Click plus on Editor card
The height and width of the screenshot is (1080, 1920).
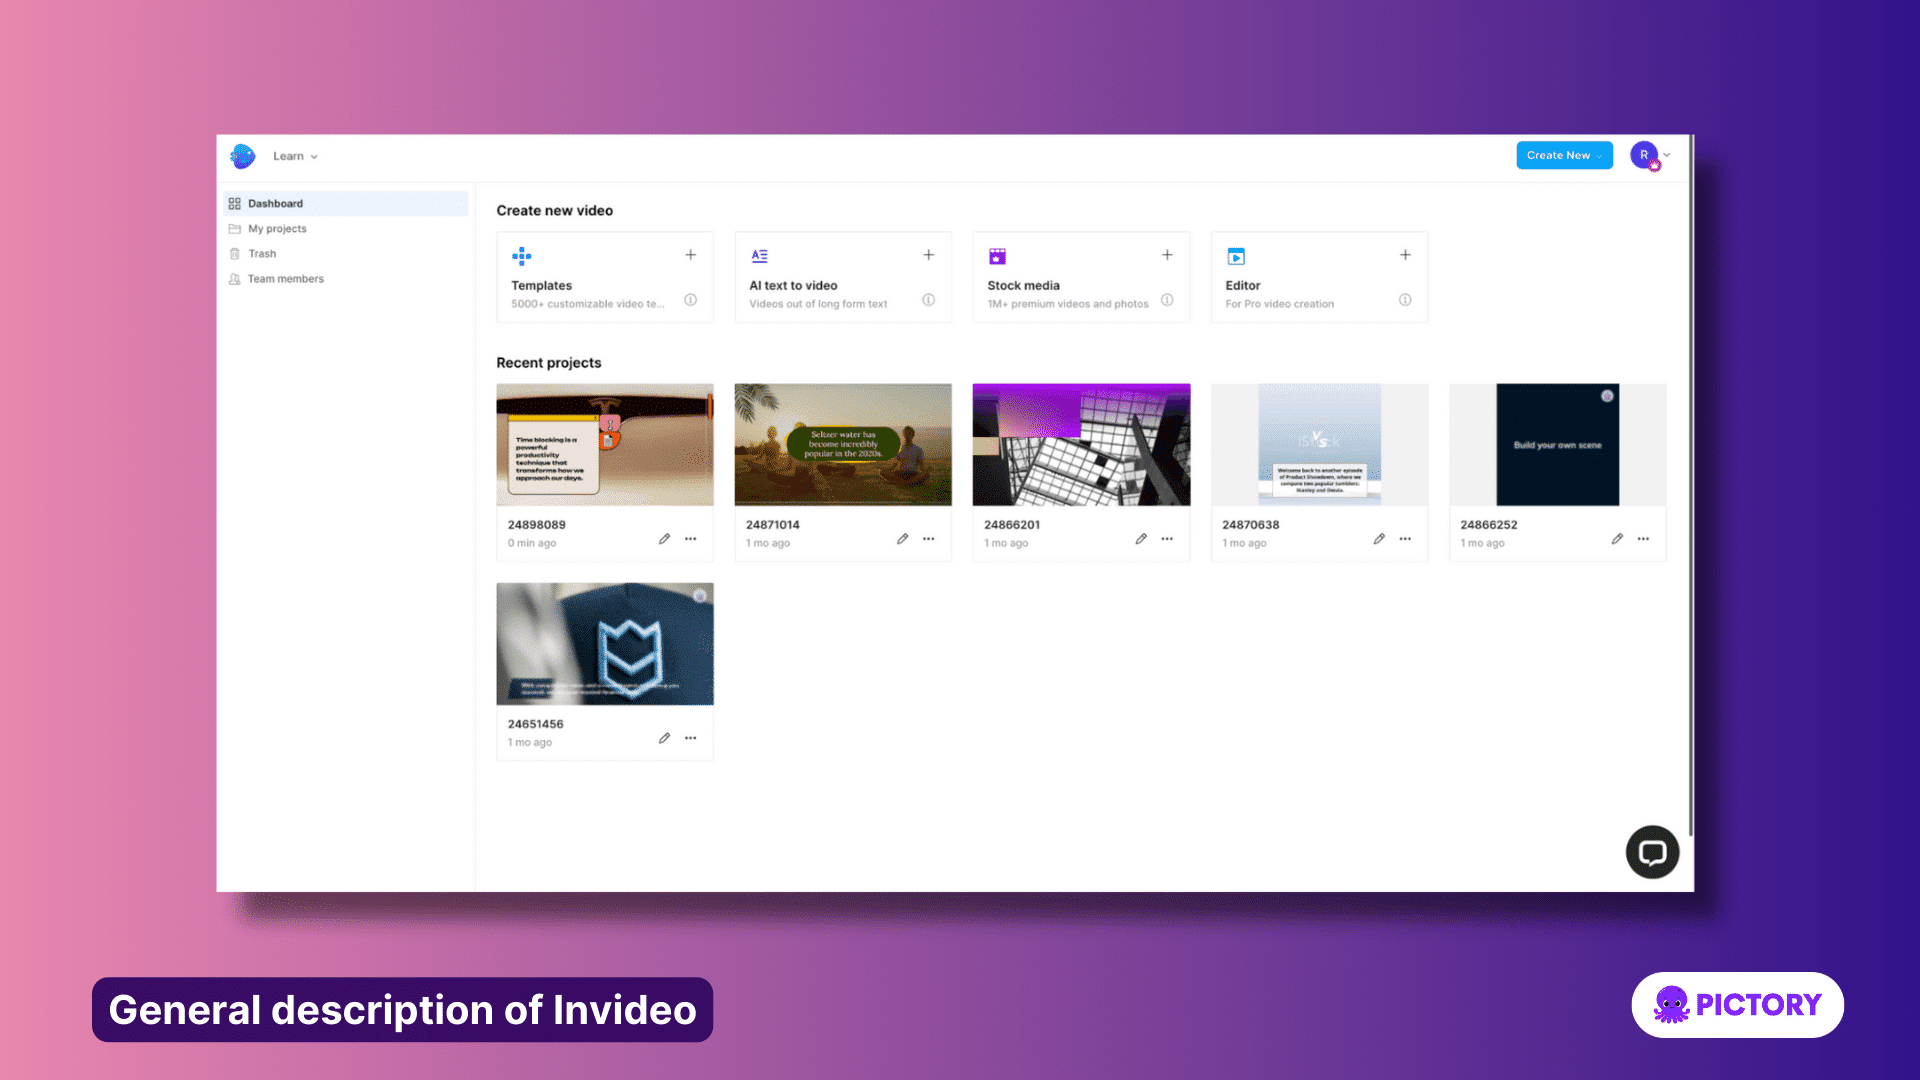(x=1405, y=255)
